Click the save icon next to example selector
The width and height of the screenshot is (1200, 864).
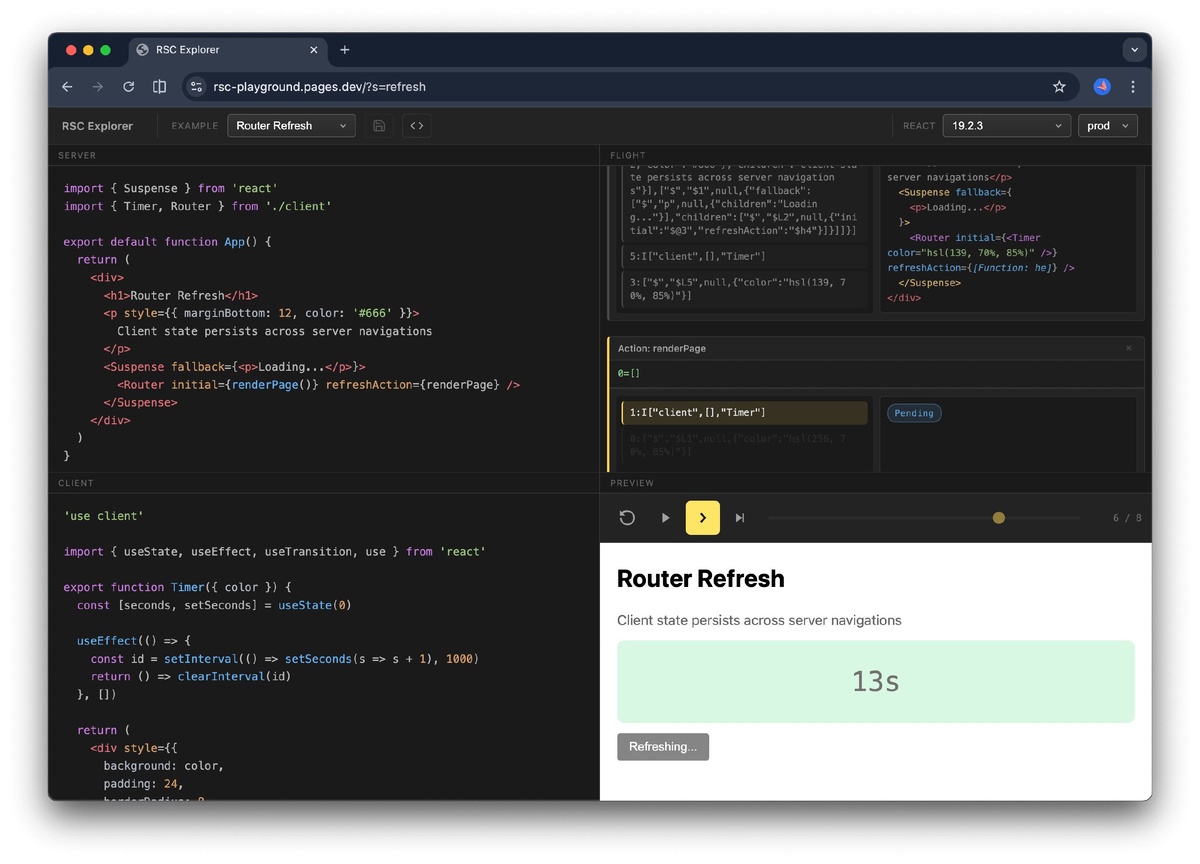pos(379,126)
